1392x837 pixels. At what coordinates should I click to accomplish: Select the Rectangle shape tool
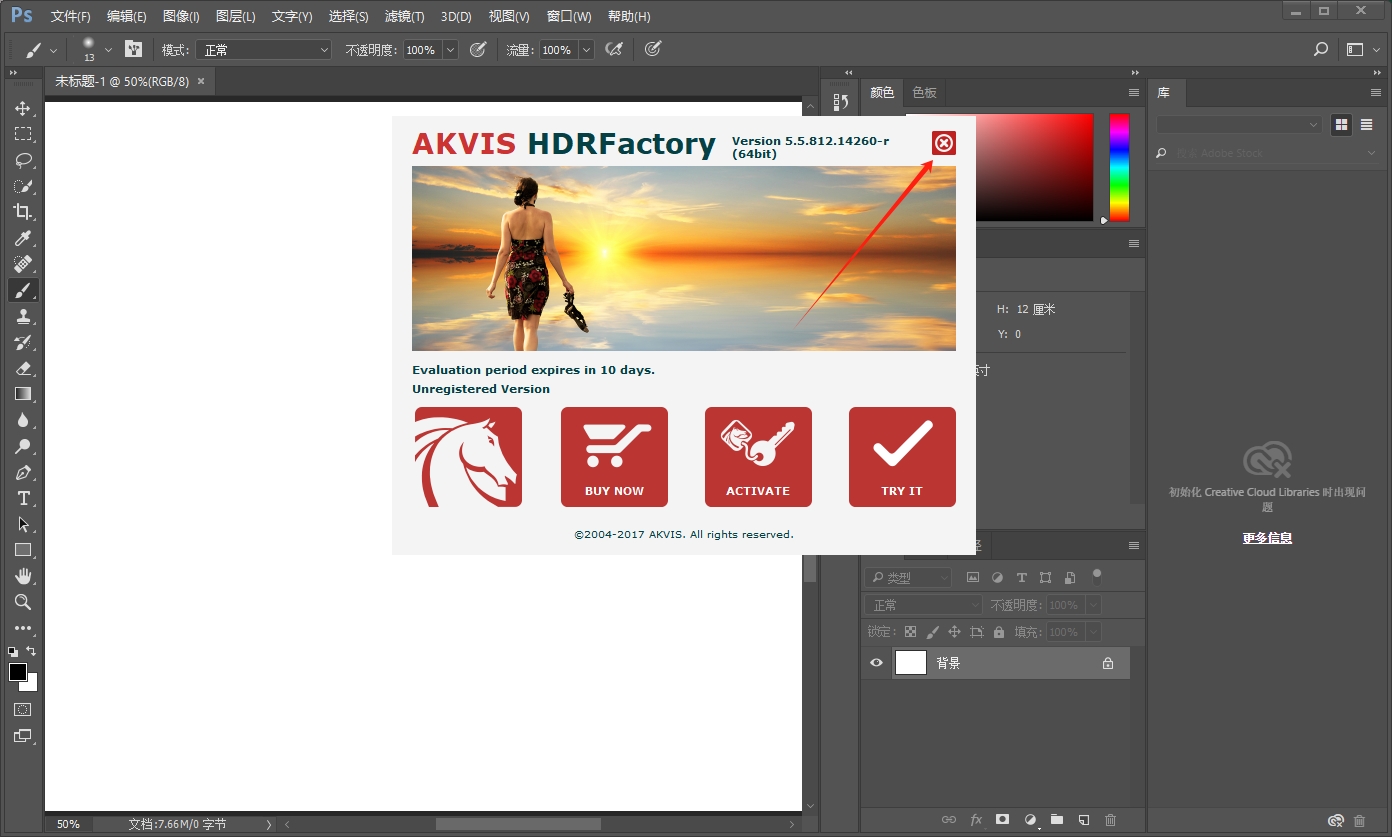23,550
